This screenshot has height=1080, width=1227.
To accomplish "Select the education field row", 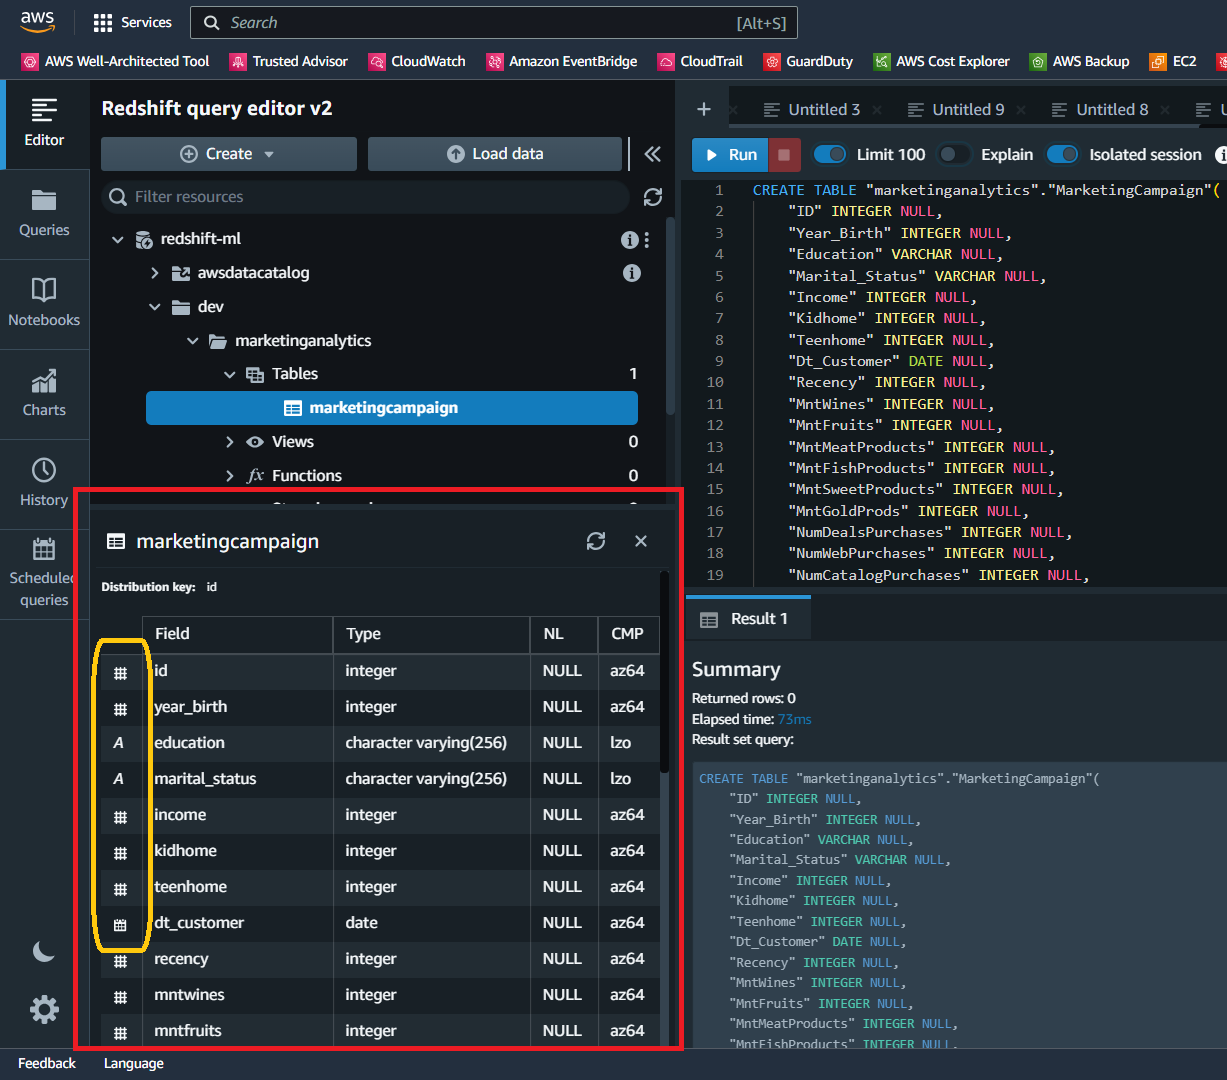I will pos(379,743).
